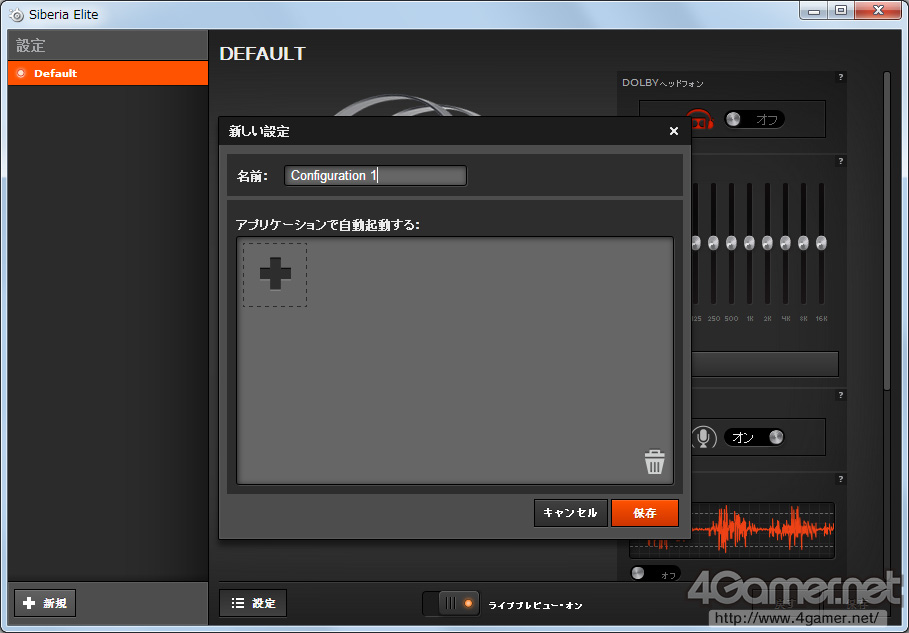Add an application with the plus tile
The image size is (909, 633).
275,275
